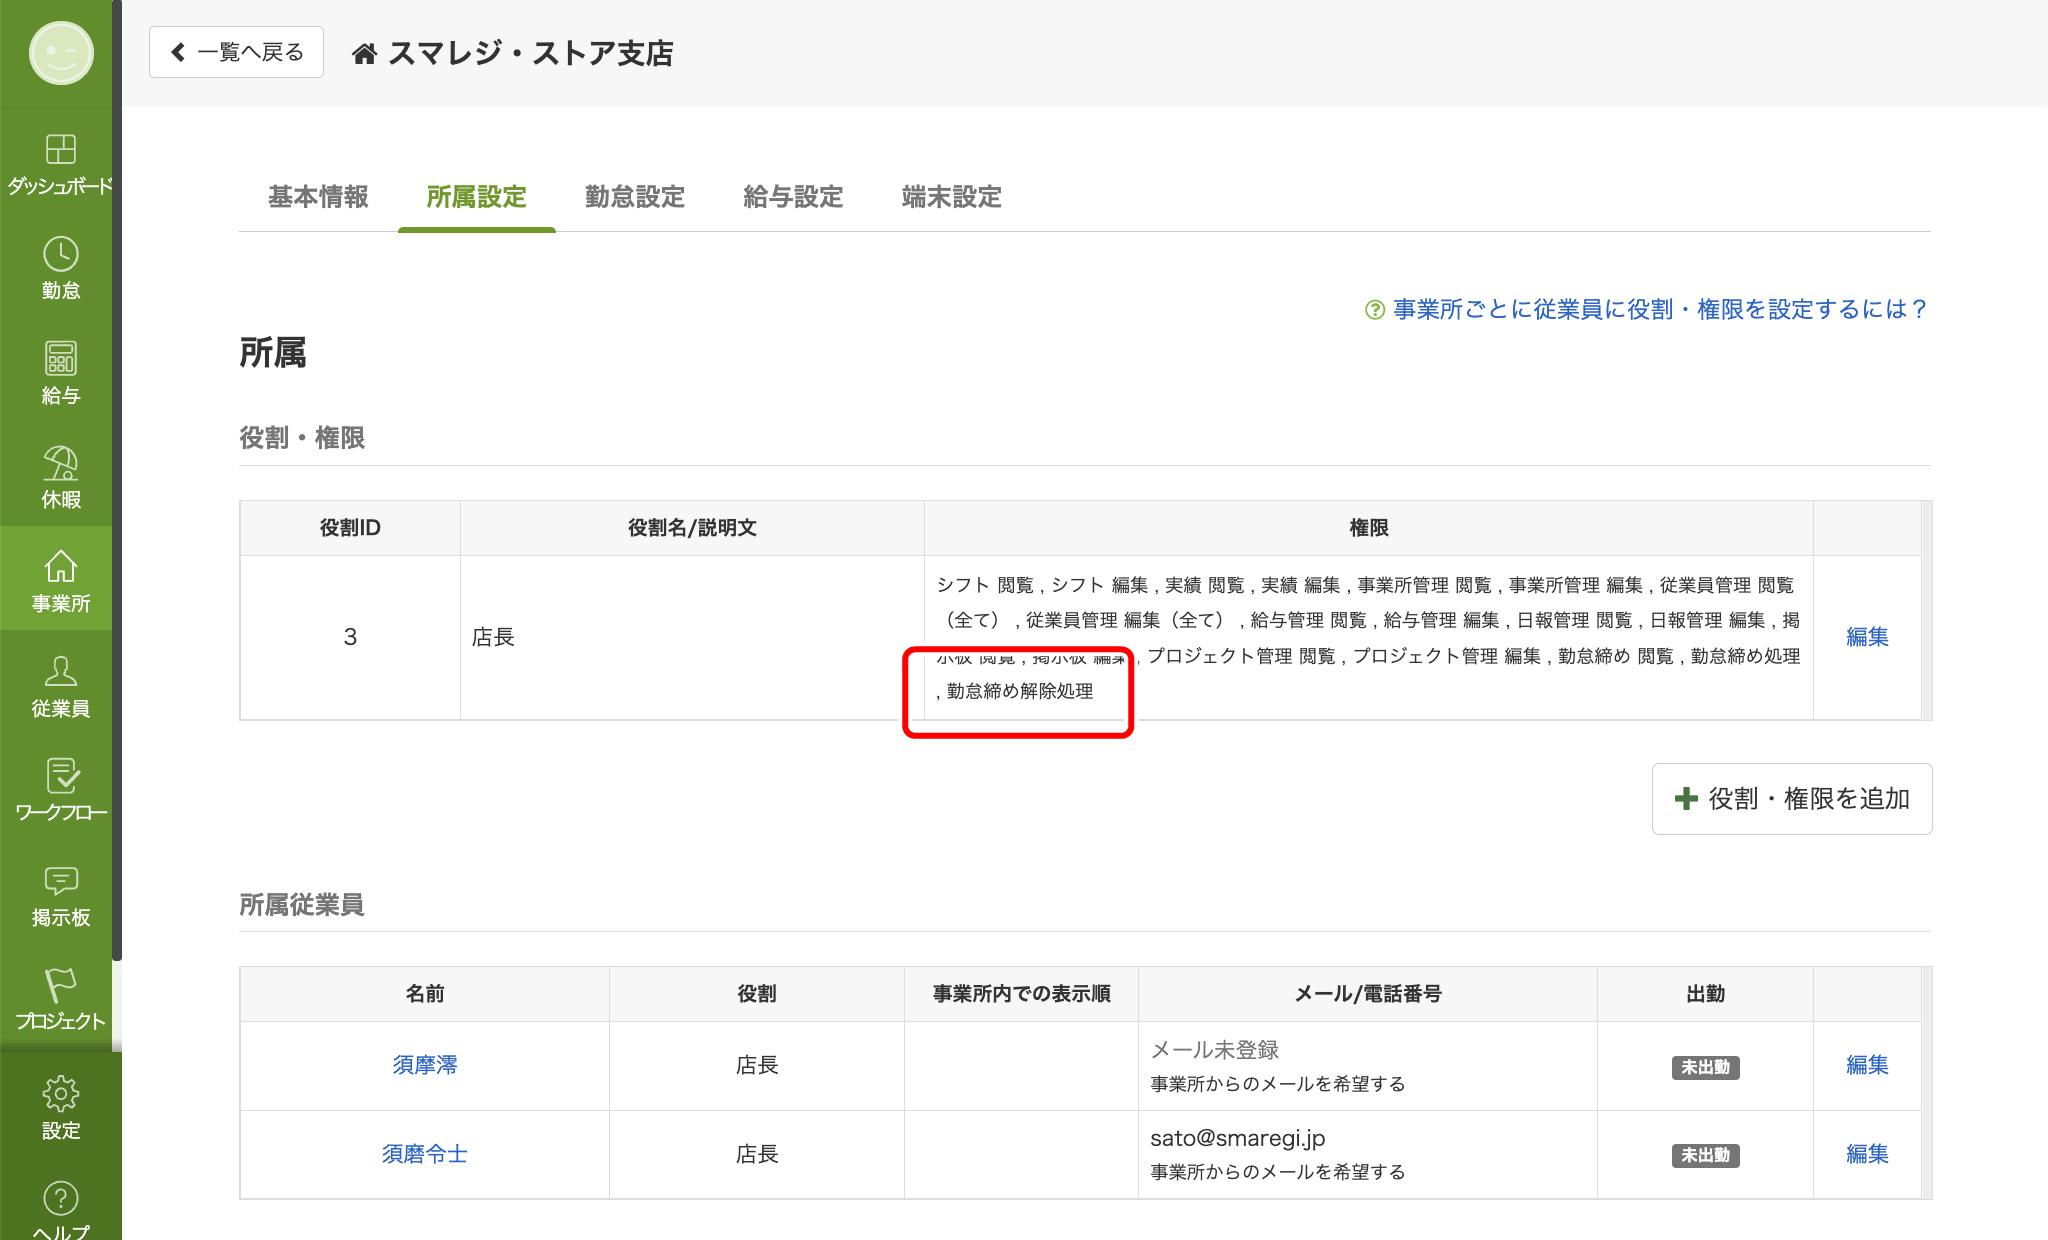The image size is (2048, 1240).
Task: Click the 役割・権限を追加 button
Action: (x=1792, y=799)
